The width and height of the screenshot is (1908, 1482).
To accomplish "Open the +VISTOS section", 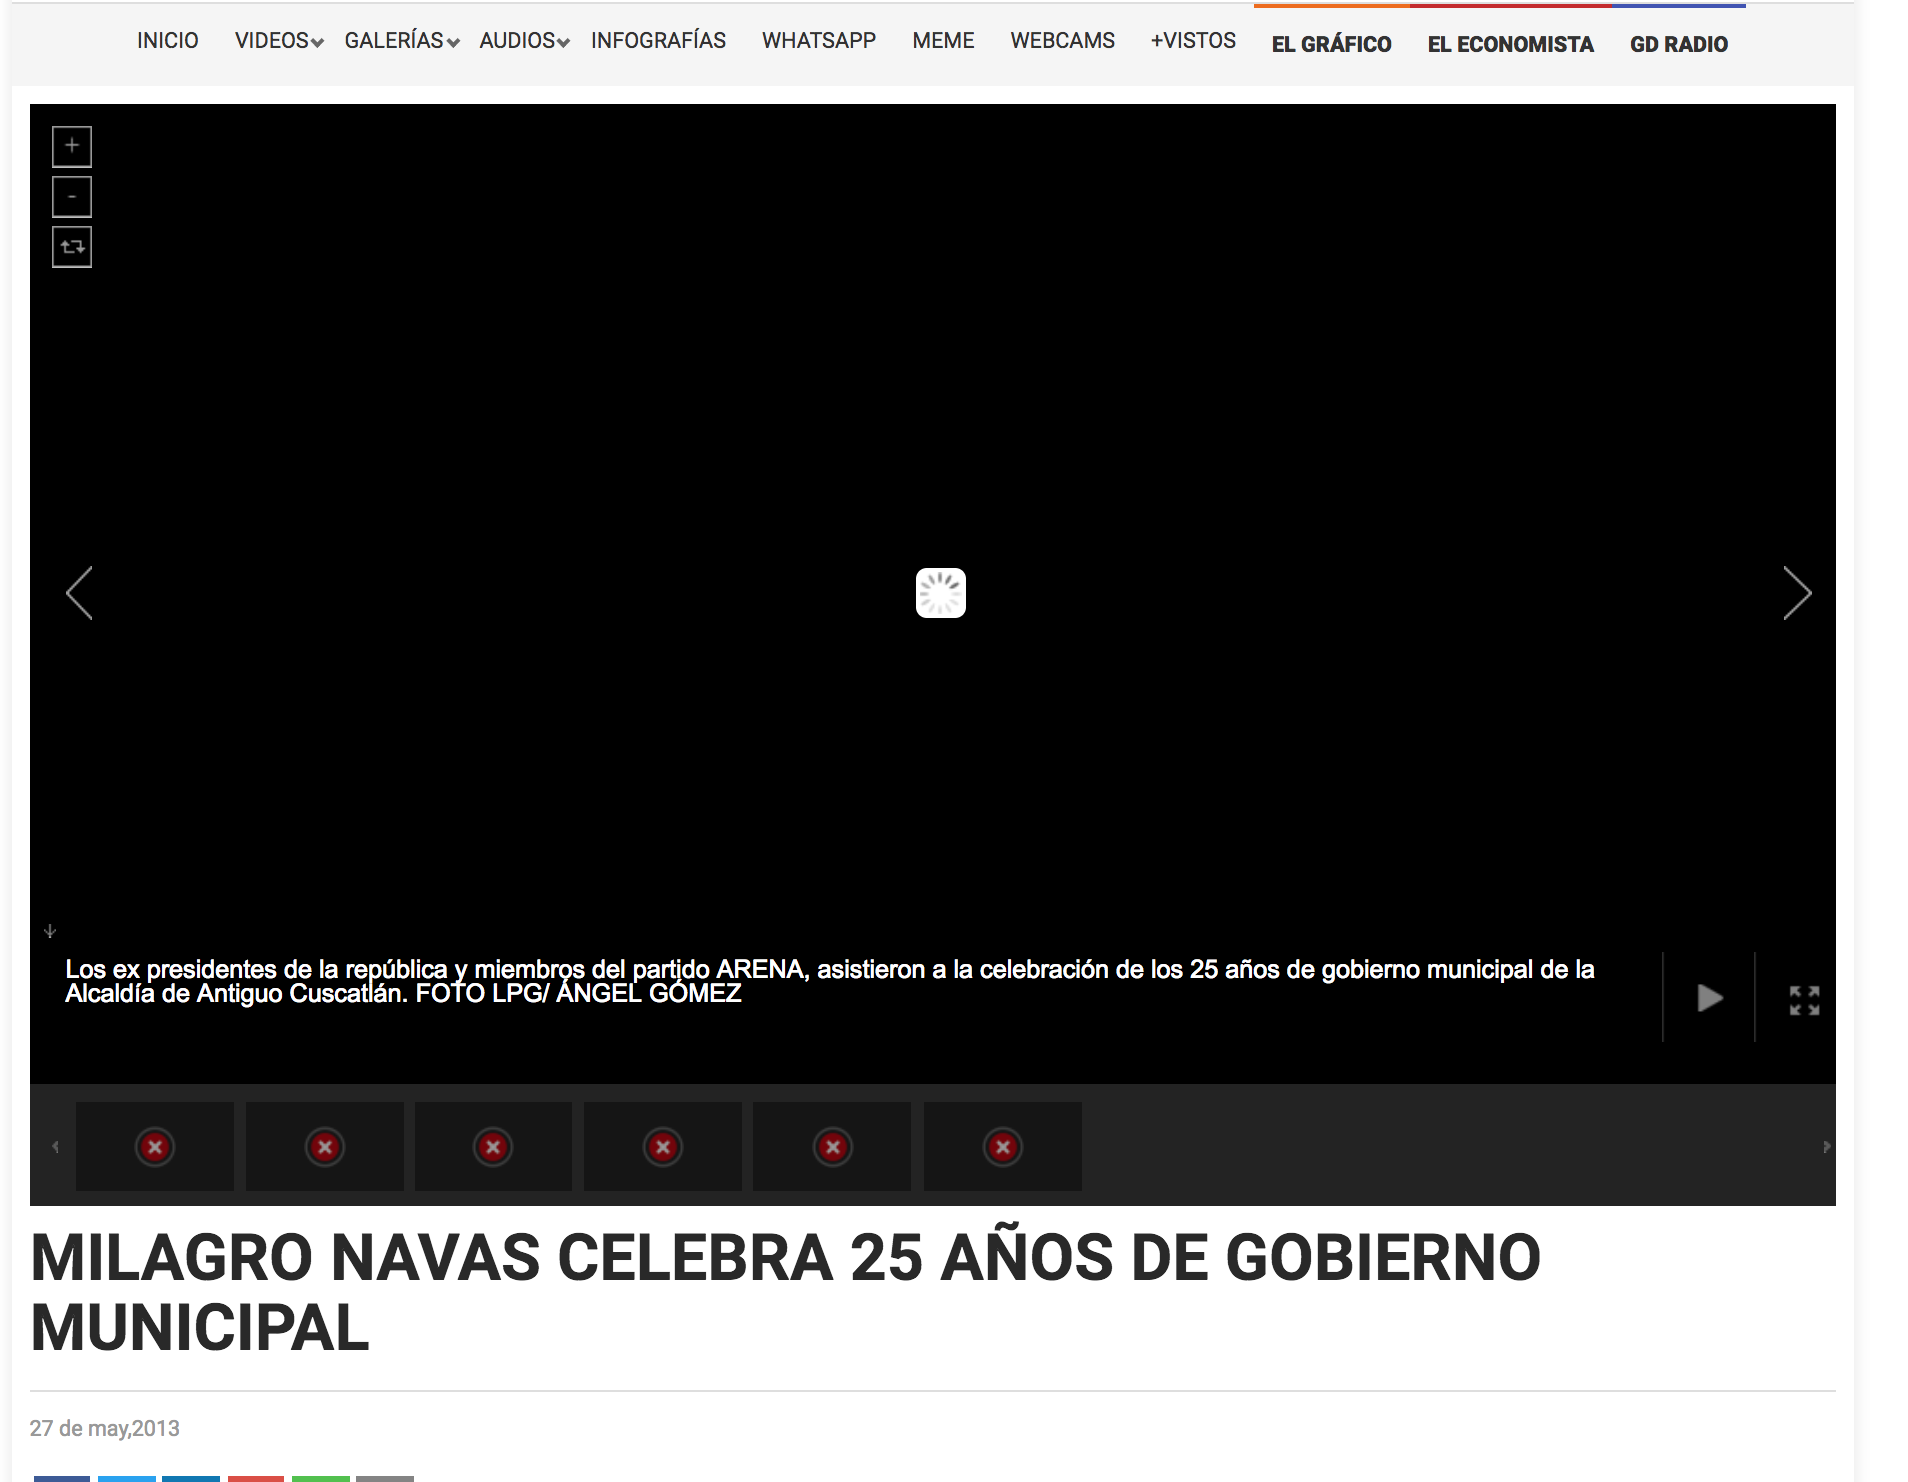I will click(x=1193, y=41).
